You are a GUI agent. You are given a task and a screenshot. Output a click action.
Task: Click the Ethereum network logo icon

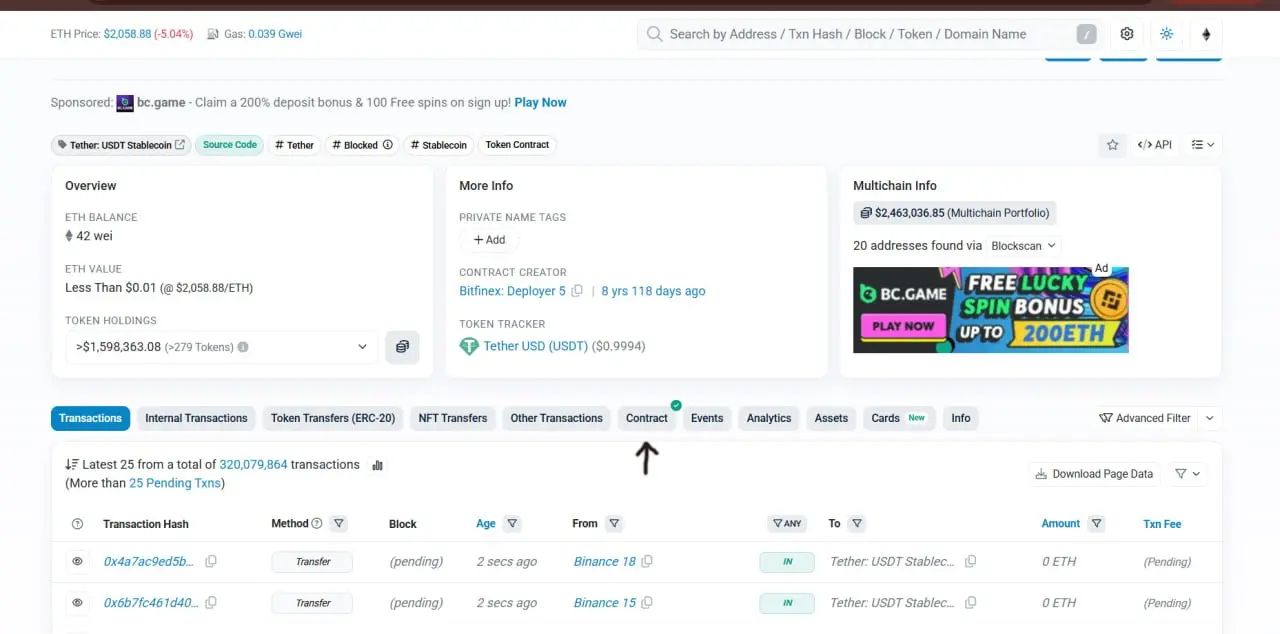1205,34
